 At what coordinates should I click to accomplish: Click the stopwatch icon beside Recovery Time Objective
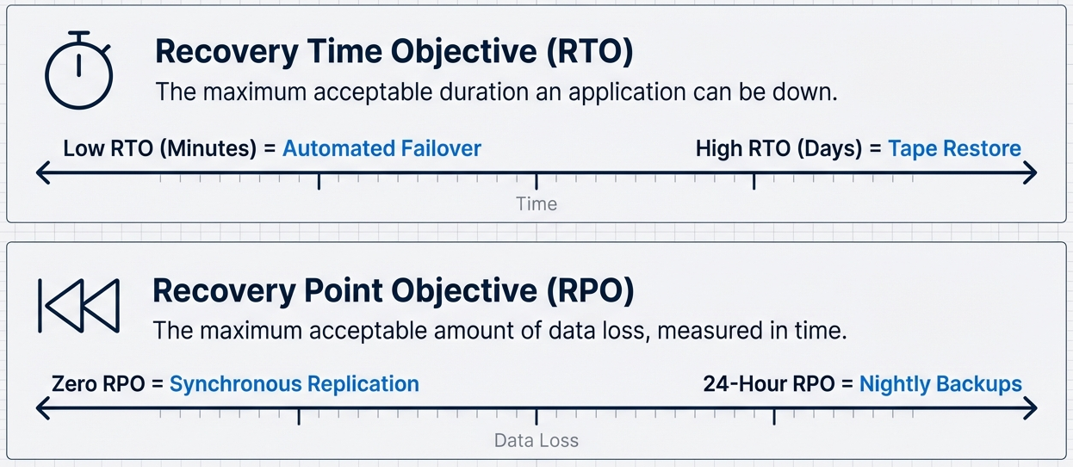click(79, 70)
